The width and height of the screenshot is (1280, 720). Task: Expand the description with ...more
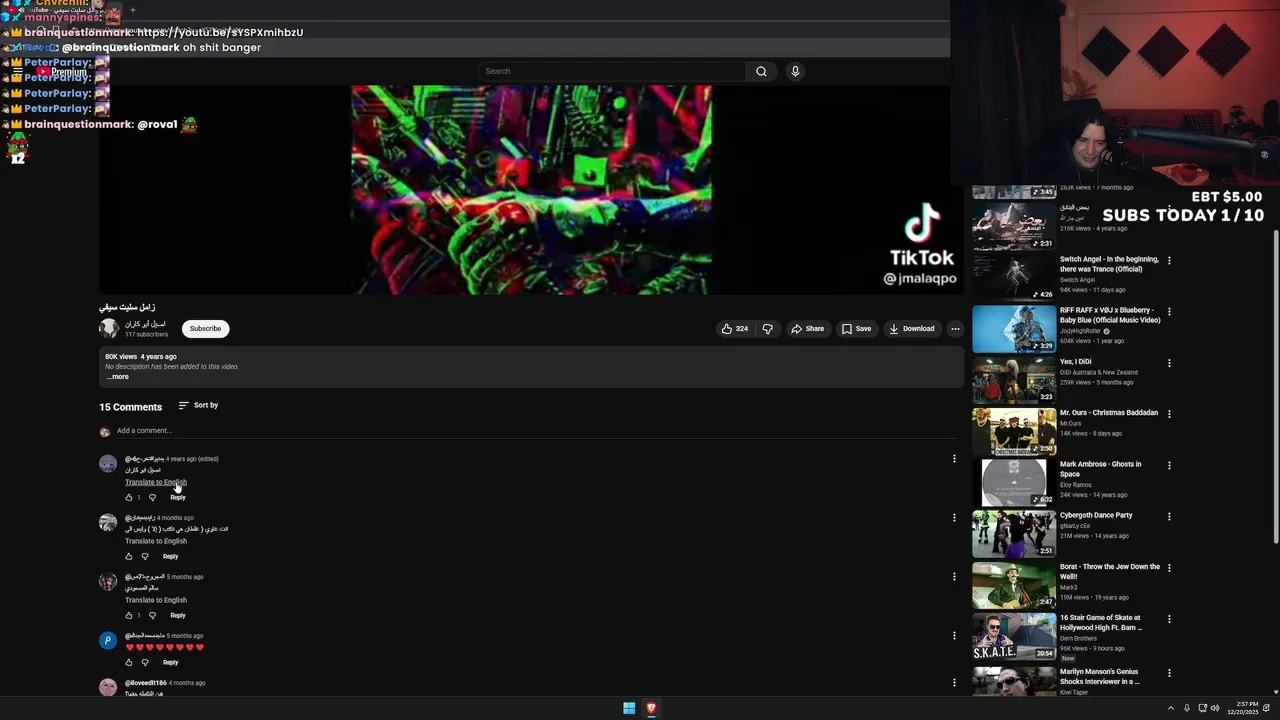[x=118, y=377]
